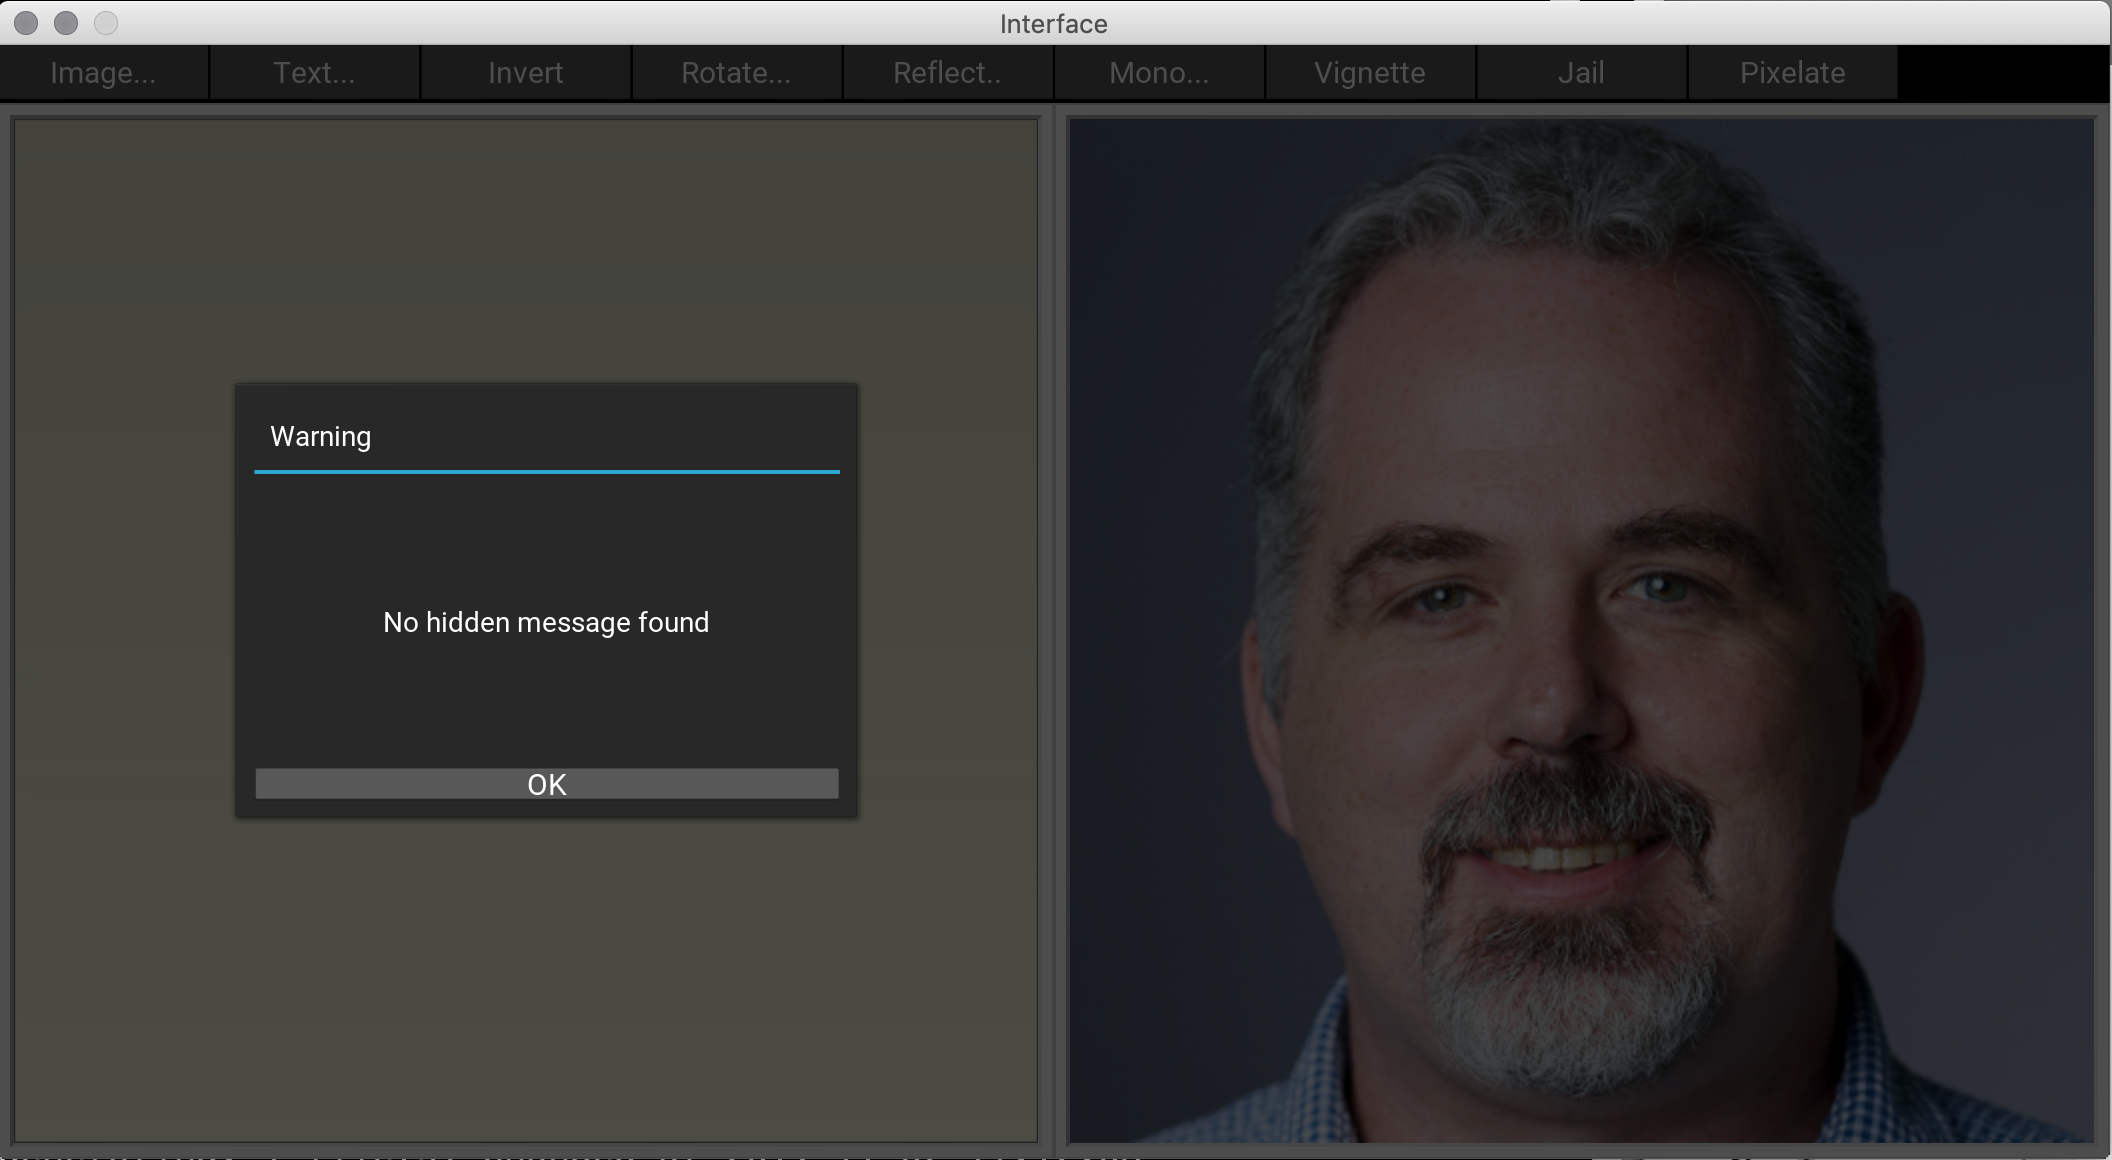Image resolution: width=2112 pixels, height=1160 pixels.
Task: Click empty toolbar area right of Pixelate
Action: [2003, 73]
